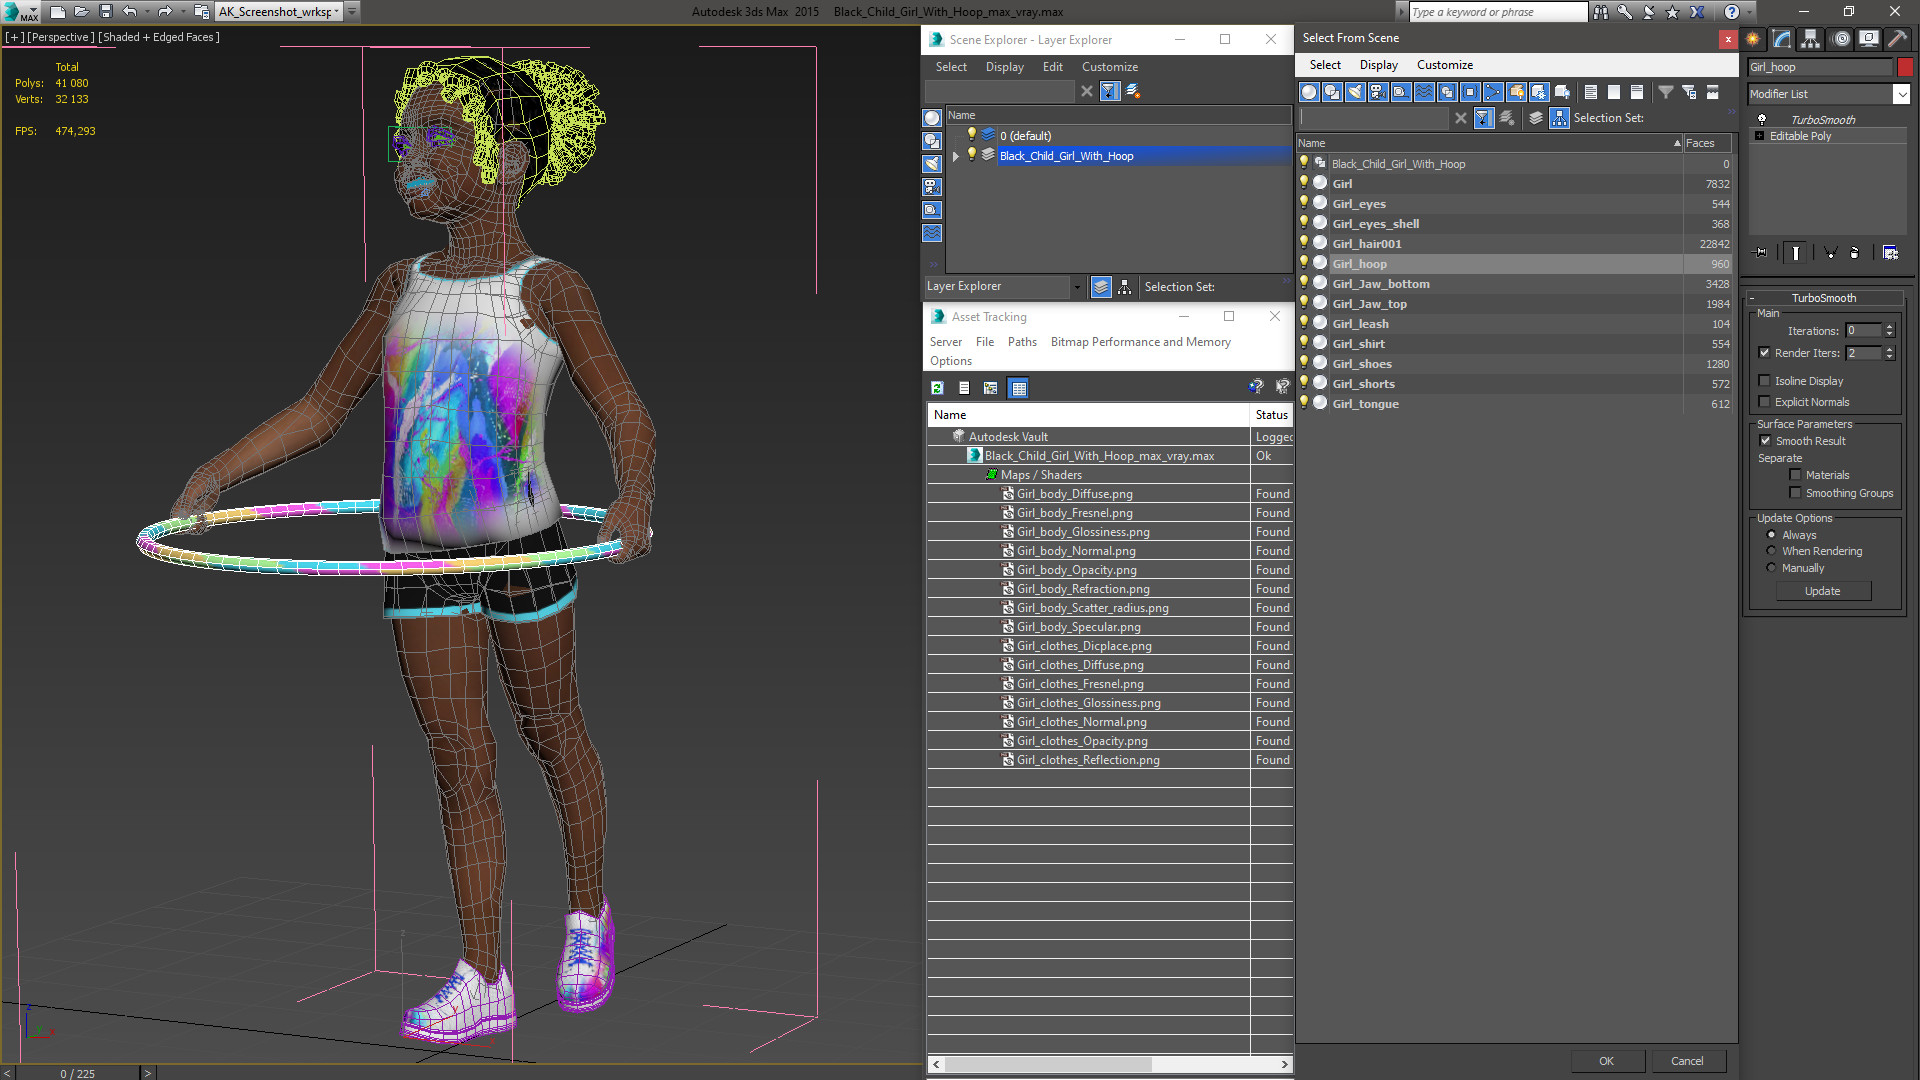Toggle visibility bulb of Girl_shoes
This screenshot has height=1080, width=1920.
point(1303,362)
